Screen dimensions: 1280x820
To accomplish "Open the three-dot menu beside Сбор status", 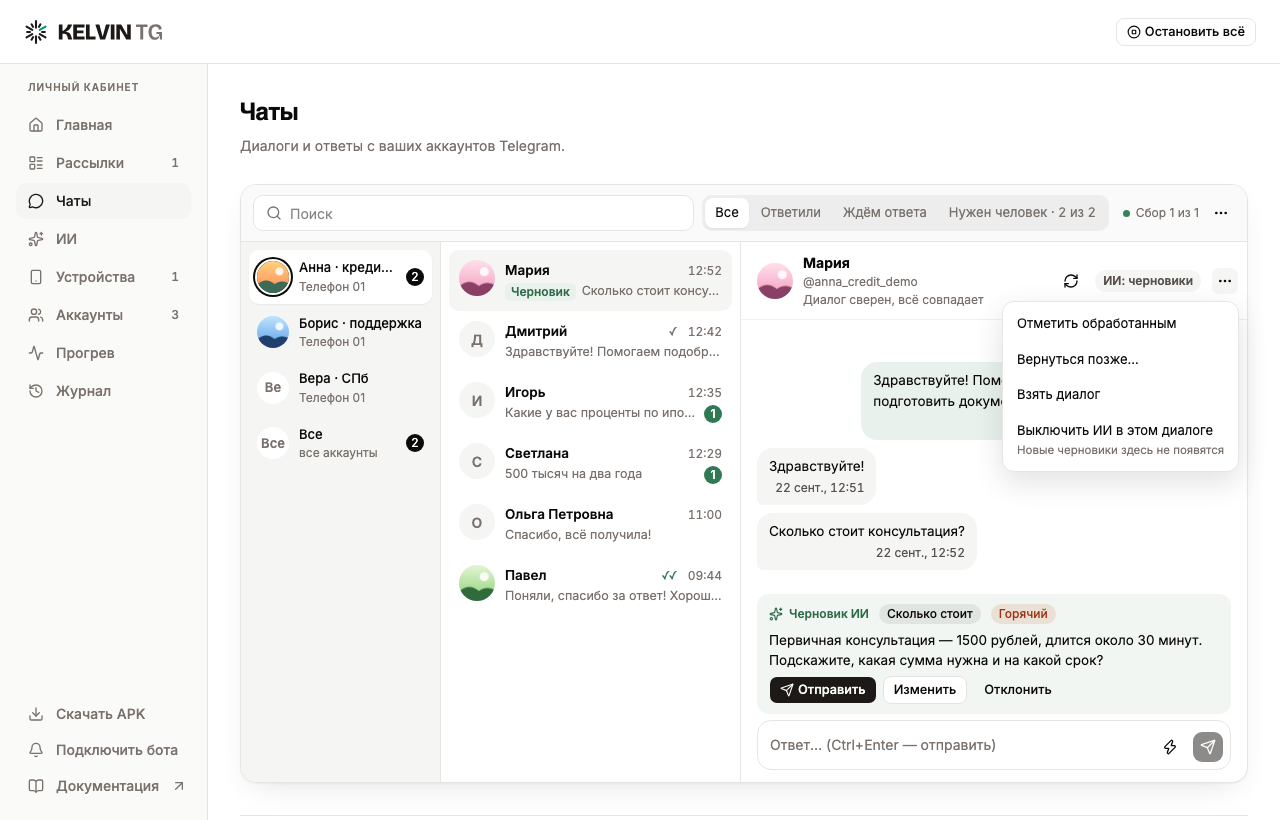I will tap(1221, 213).
